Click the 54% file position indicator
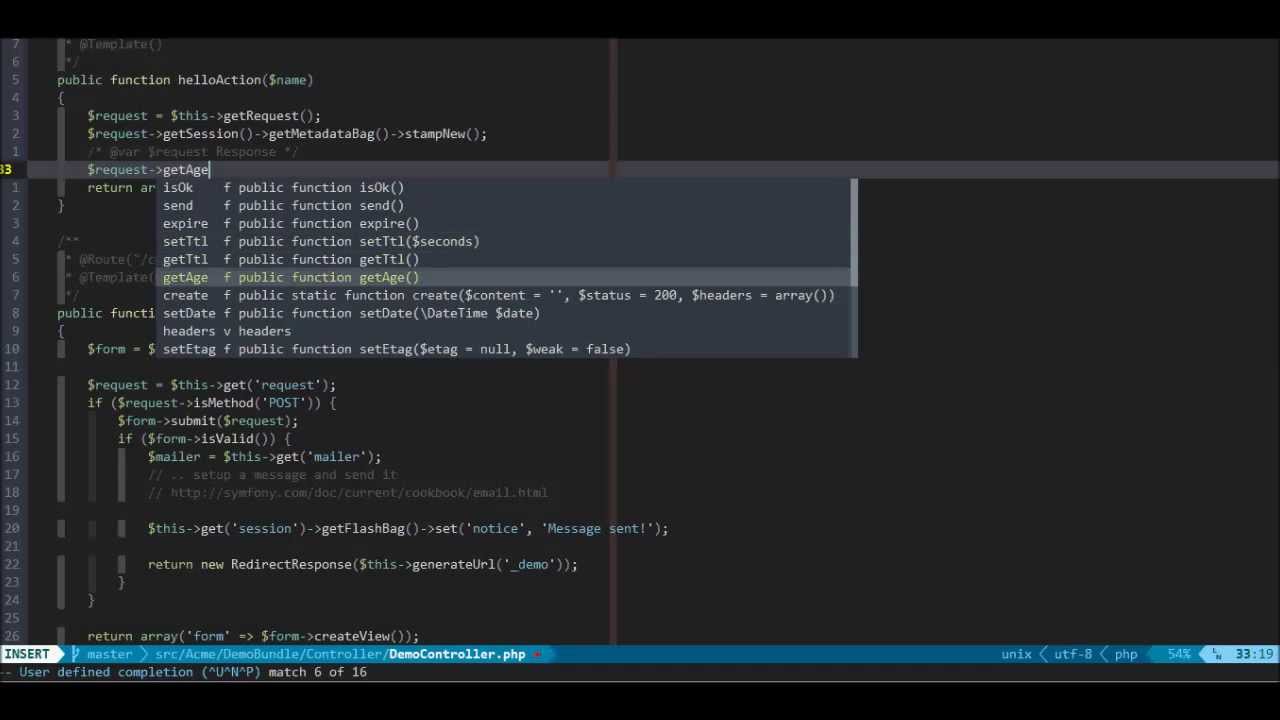This screenshot has height=720, width=1280. 1179,654
